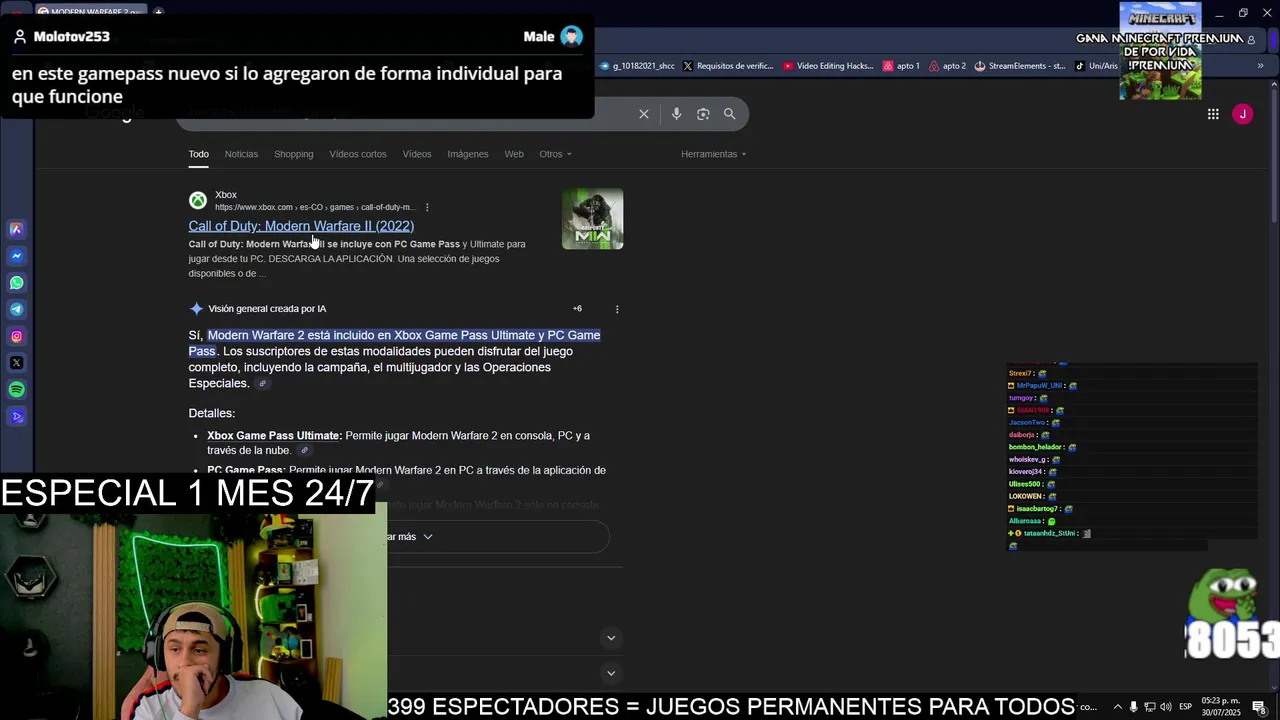The width and height of the screenshot is (1280, 720).
Task: Switch to the 'Noticias' tab
Action: 241,154
